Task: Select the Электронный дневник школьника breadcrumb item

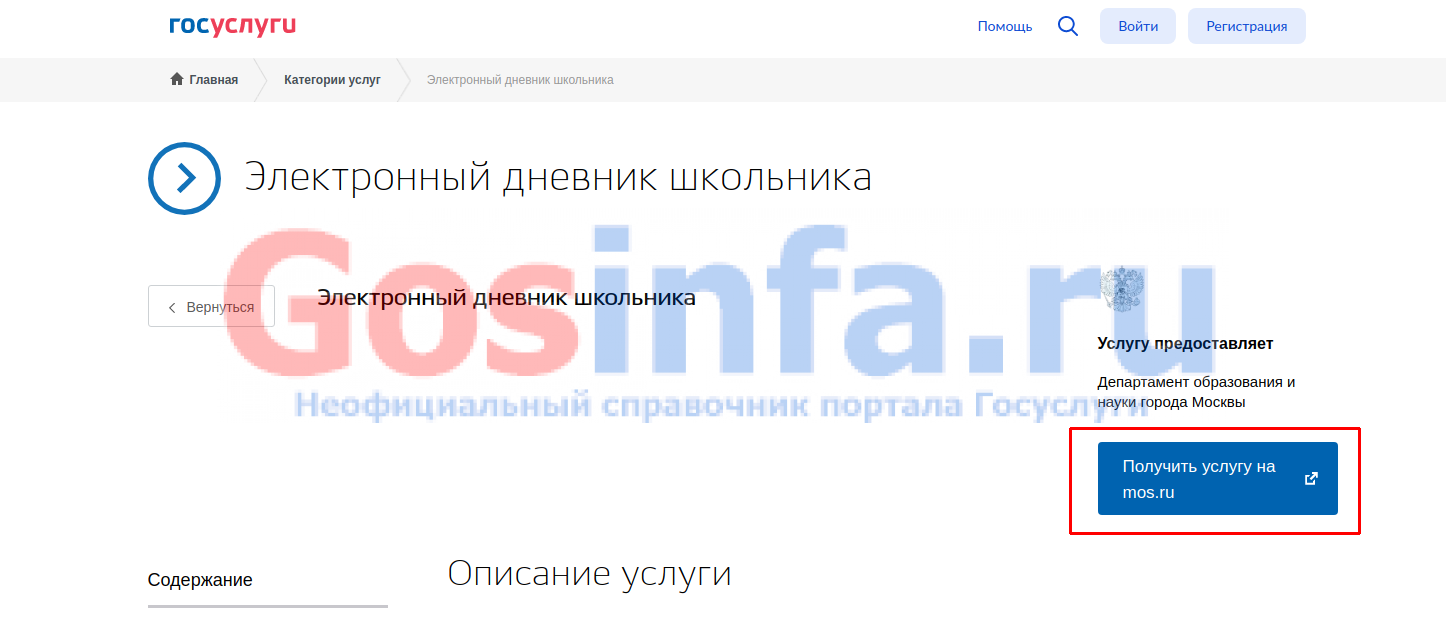Action: [520, 80]
